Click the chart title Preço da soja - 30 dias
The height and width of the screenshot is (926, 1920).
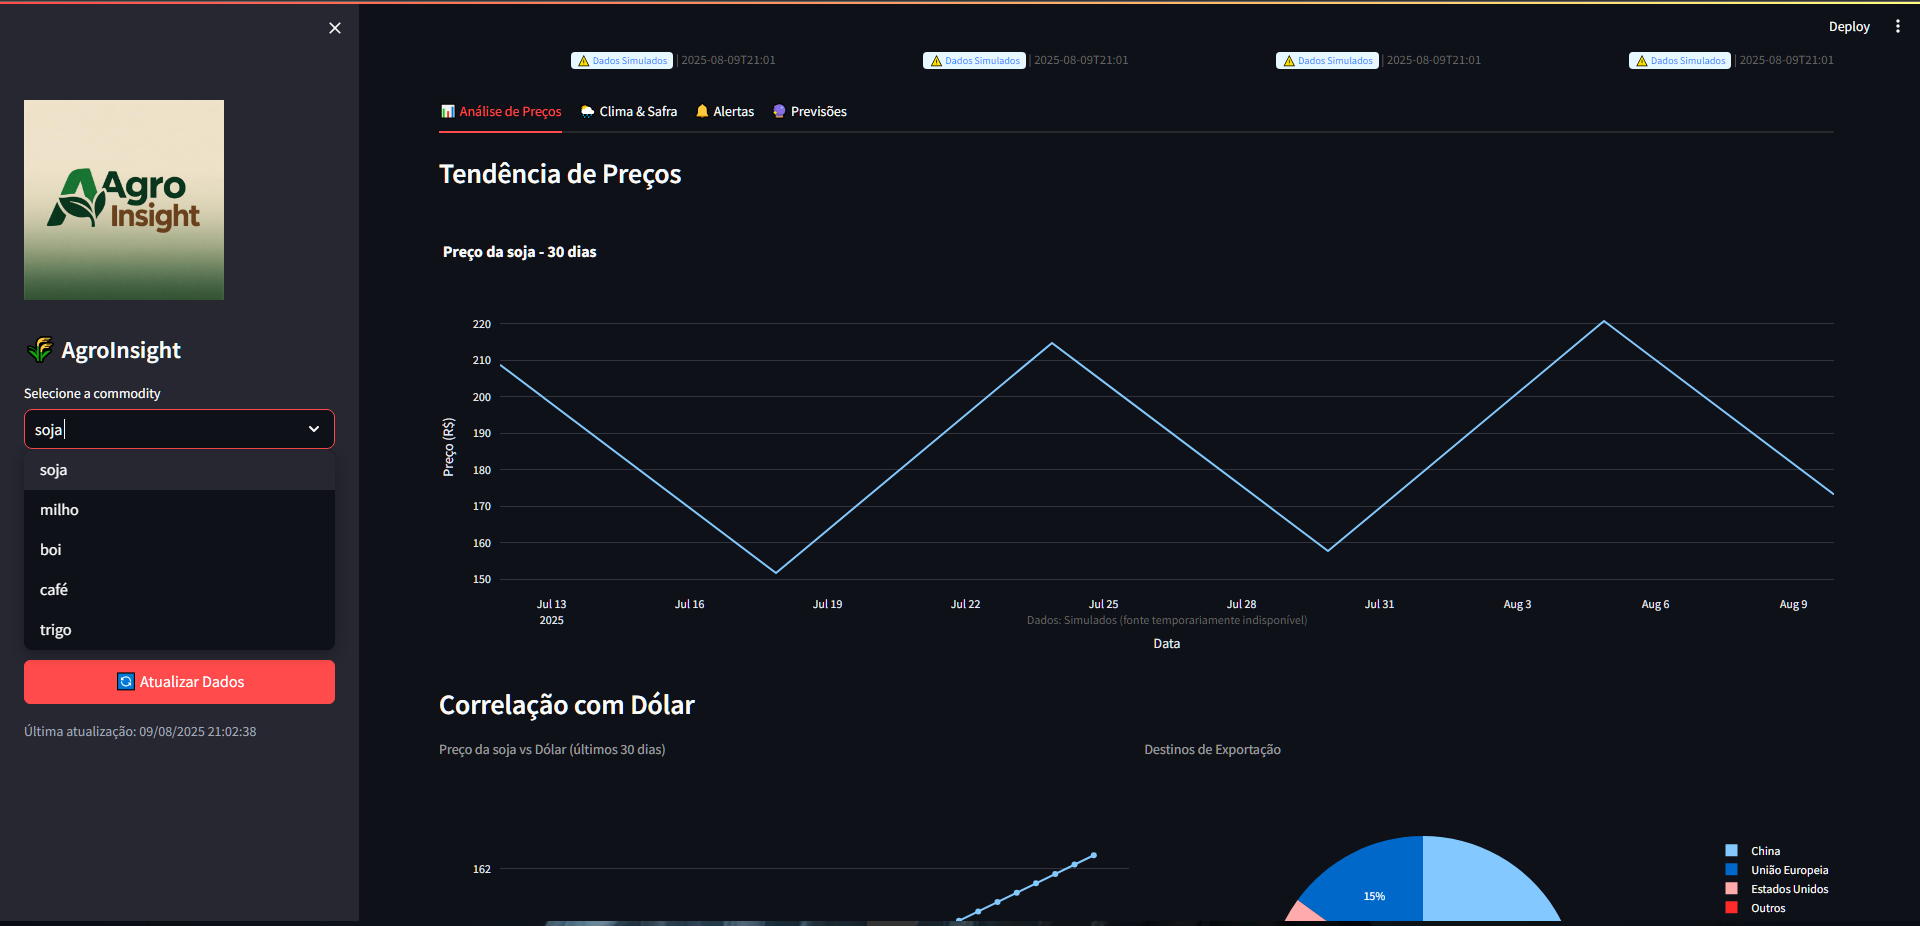tap(520, 252)
